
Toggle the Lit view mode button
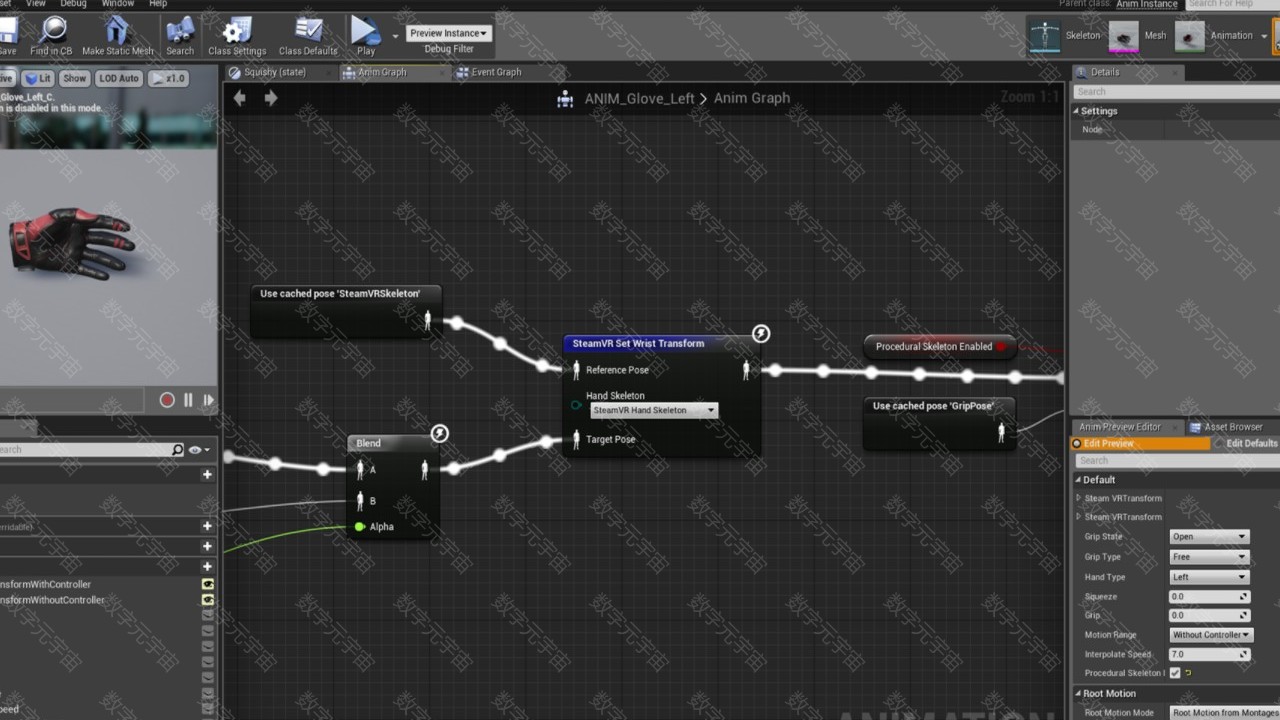pos(39,78)
